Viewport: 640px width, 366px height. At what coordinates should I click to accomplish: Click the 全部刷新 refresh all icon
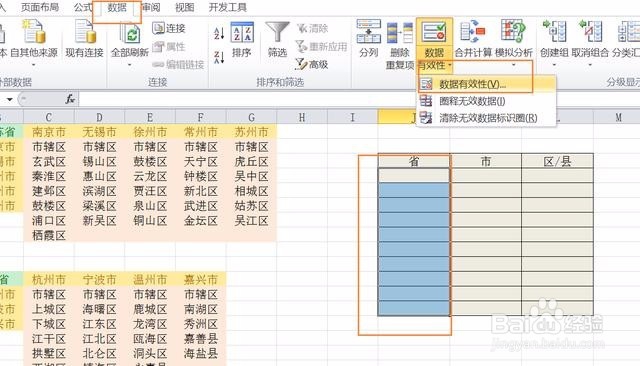point(130,33)
